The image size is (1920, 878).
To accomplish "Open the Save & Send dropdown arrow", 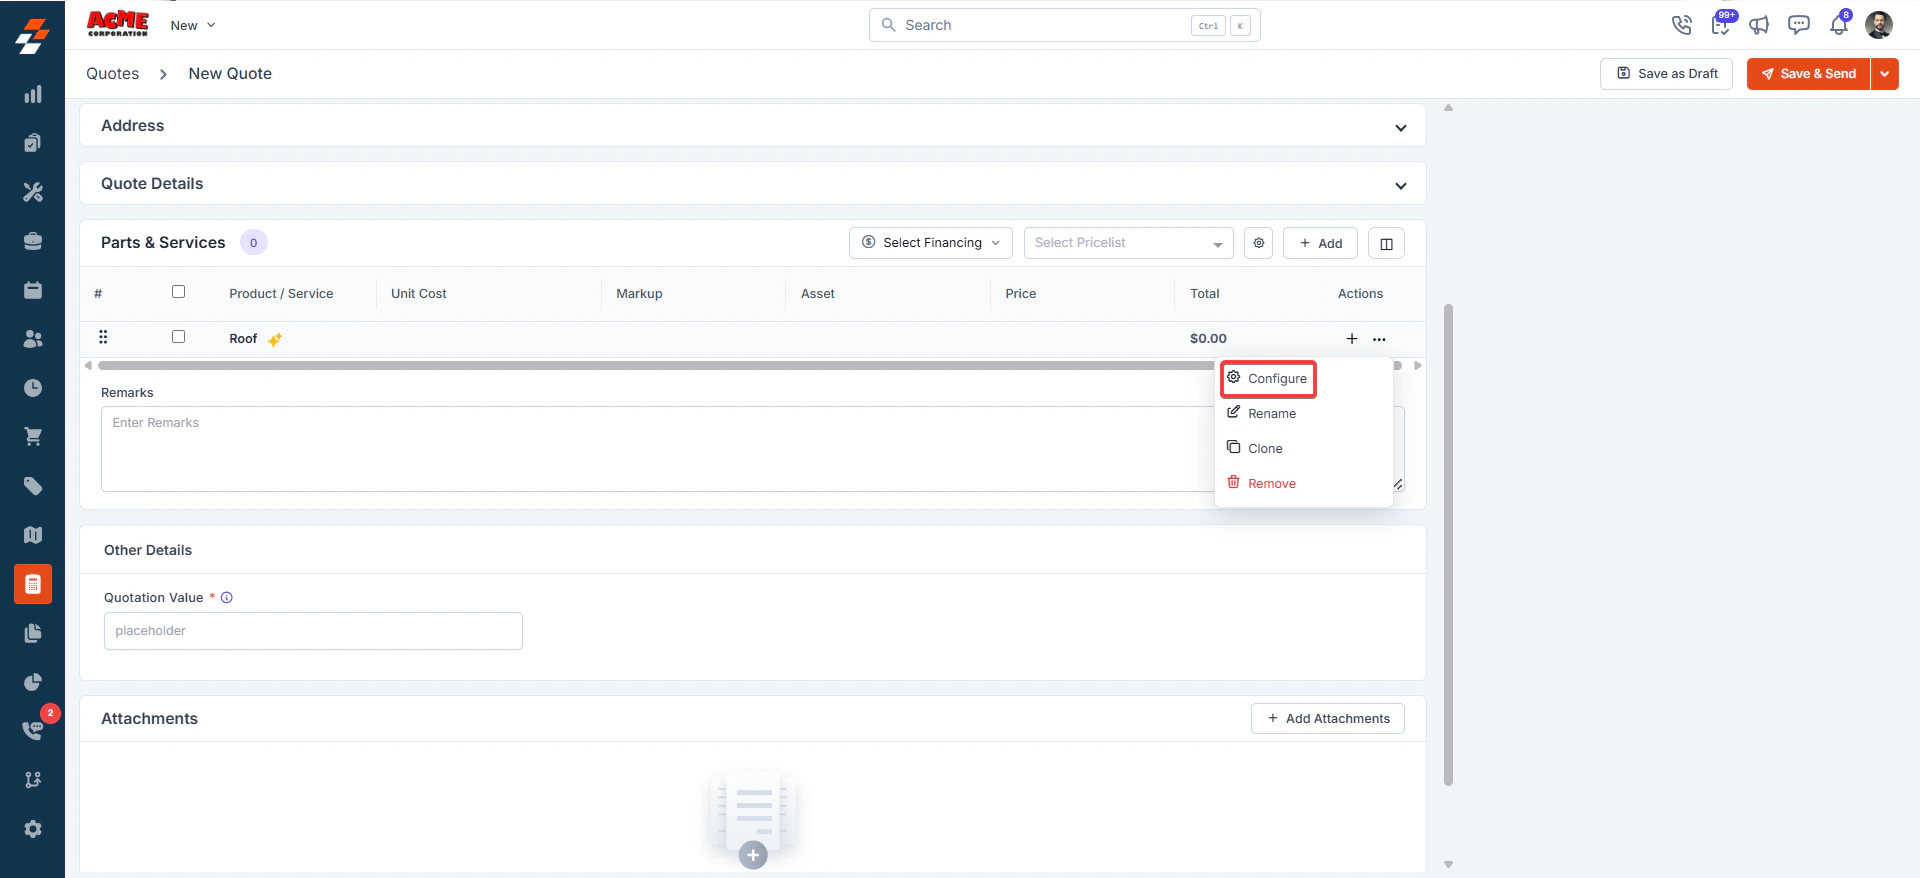I will pos(1885,74).
